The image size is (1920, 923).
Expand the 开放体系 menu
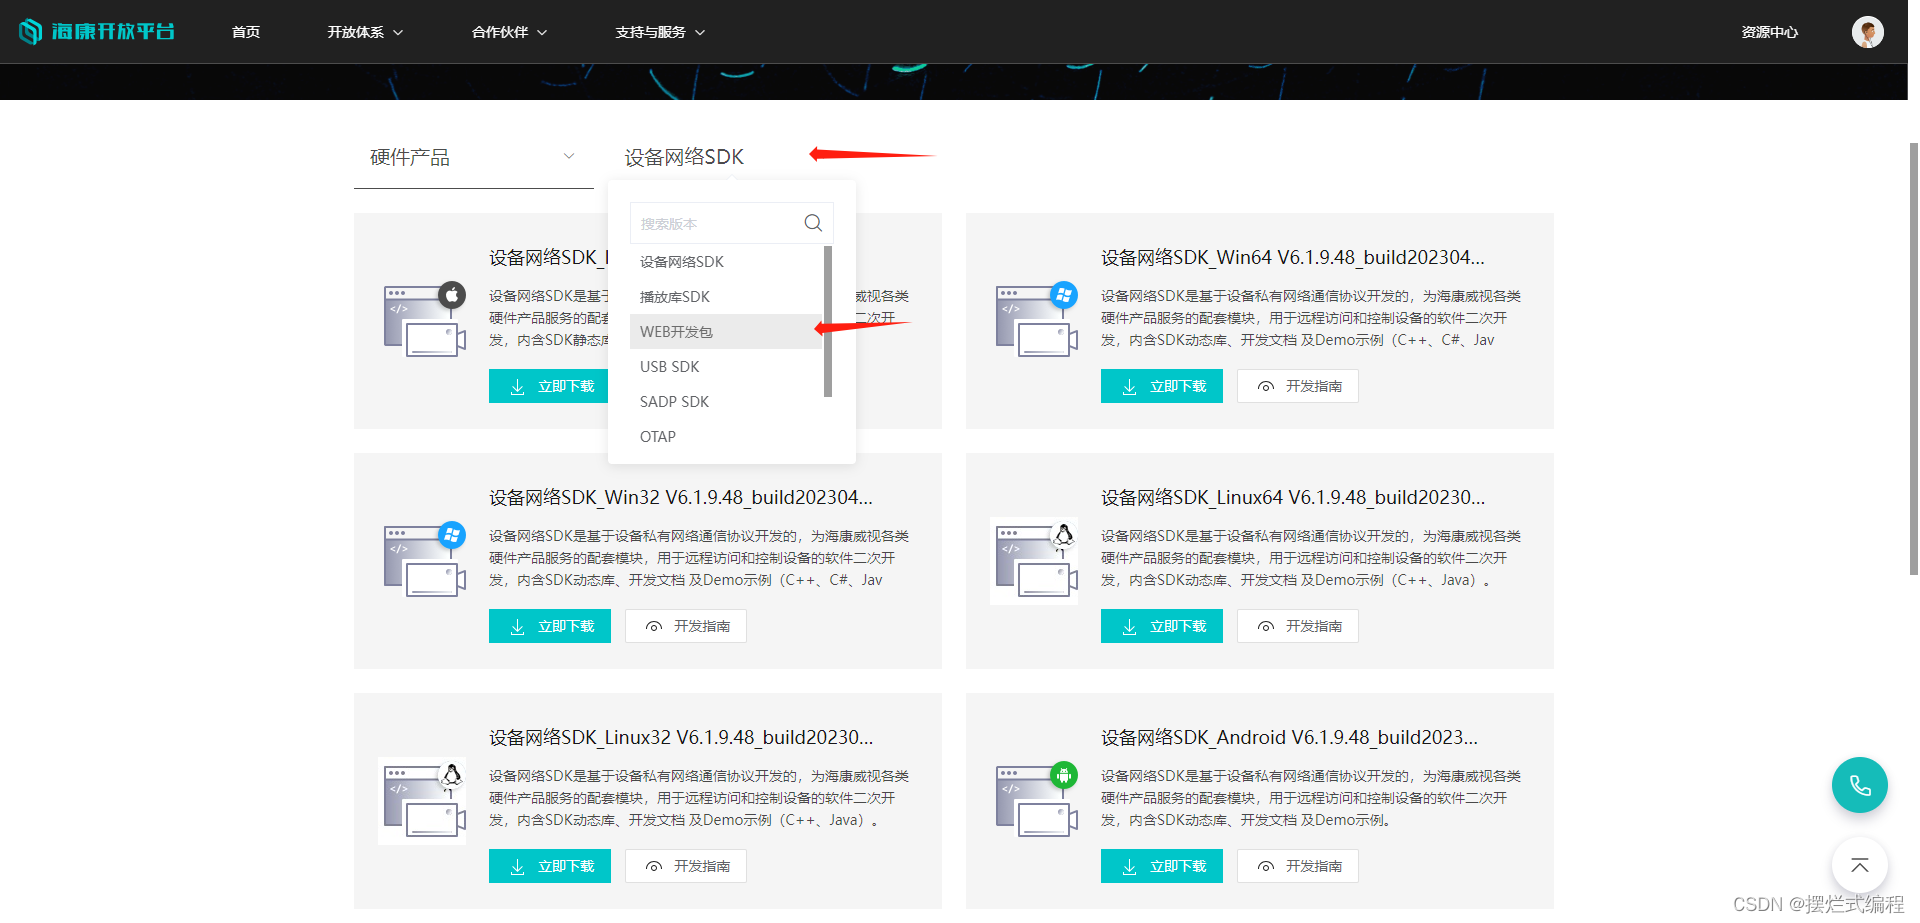[x=365, y=32]
